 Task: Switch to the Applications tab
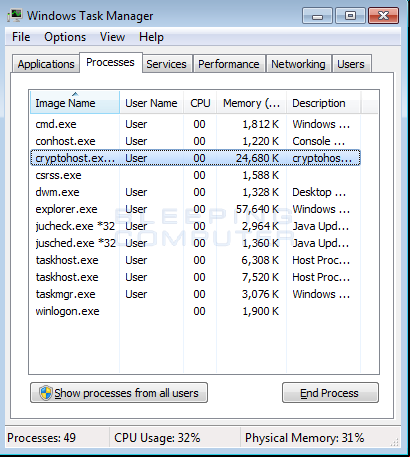tap(46, 64)
